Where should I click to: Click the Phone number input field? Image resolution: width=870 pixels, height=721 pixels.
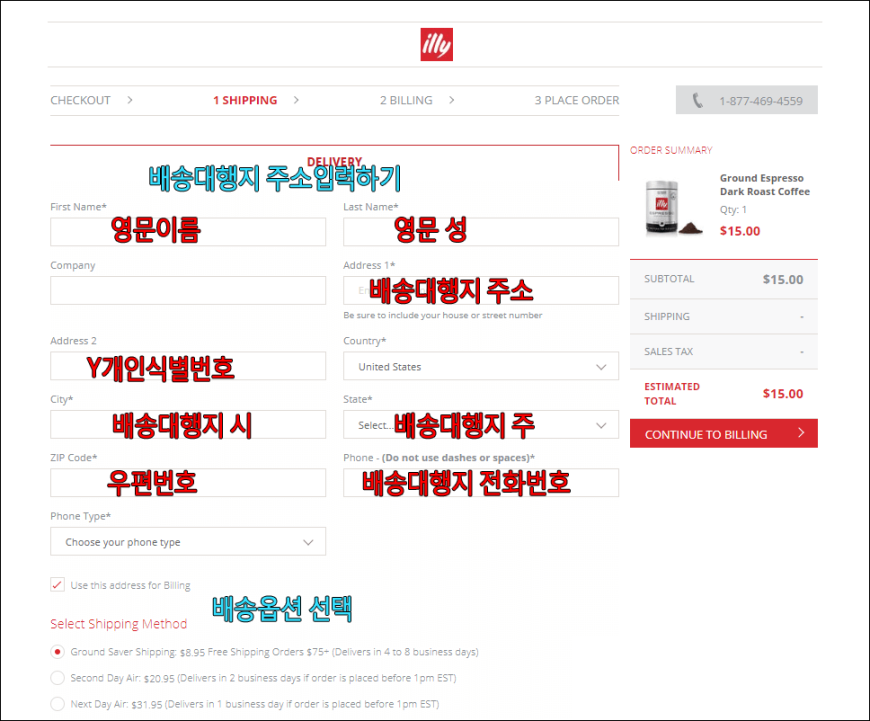(x=481, y=482)
